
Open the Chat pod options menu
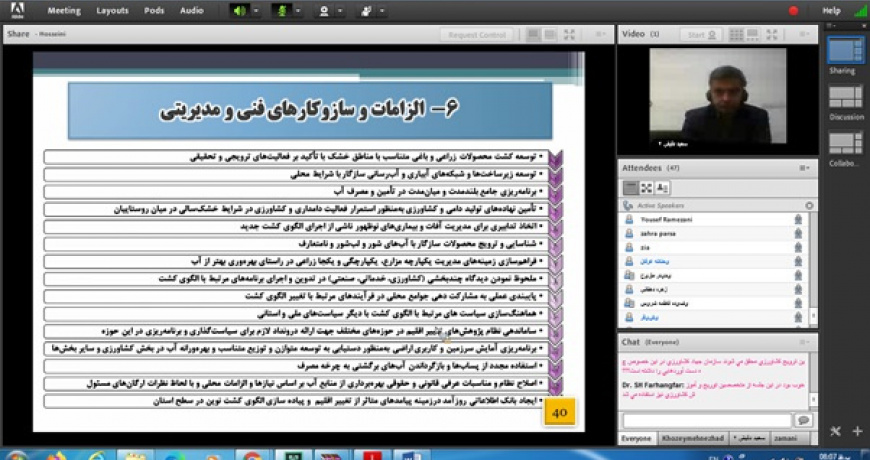[x=805, y=342]
